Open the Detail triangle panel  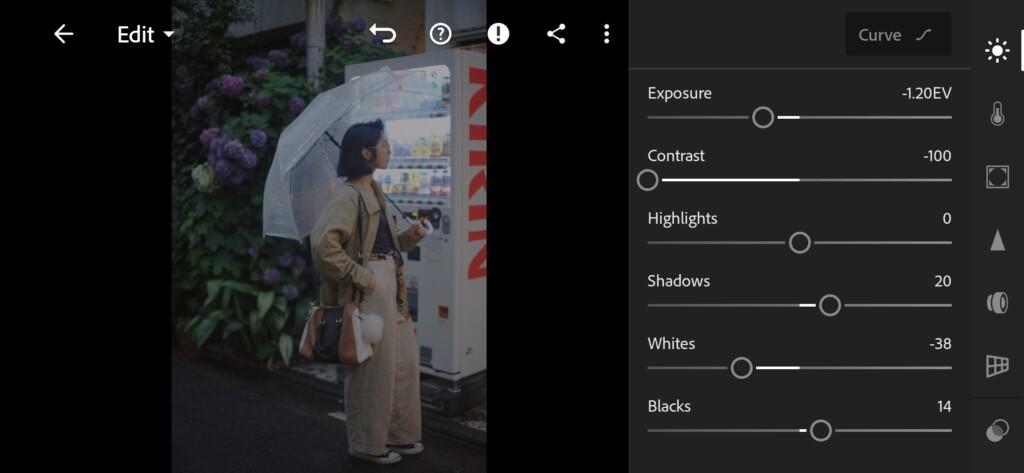997,240
